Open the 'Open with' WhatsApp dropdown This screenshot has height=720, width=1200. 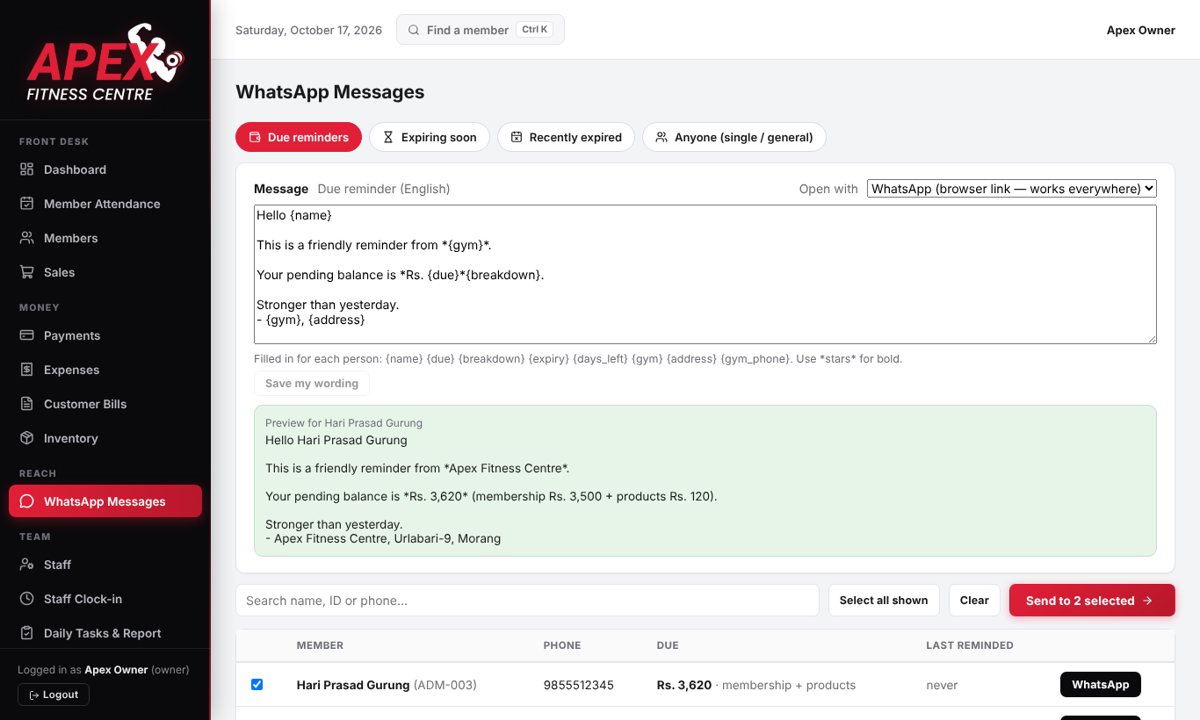(x=1012, y=189)
